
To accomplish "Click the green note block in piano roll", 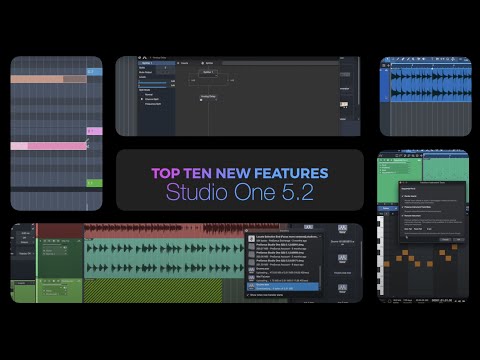I will pos(94,183).
